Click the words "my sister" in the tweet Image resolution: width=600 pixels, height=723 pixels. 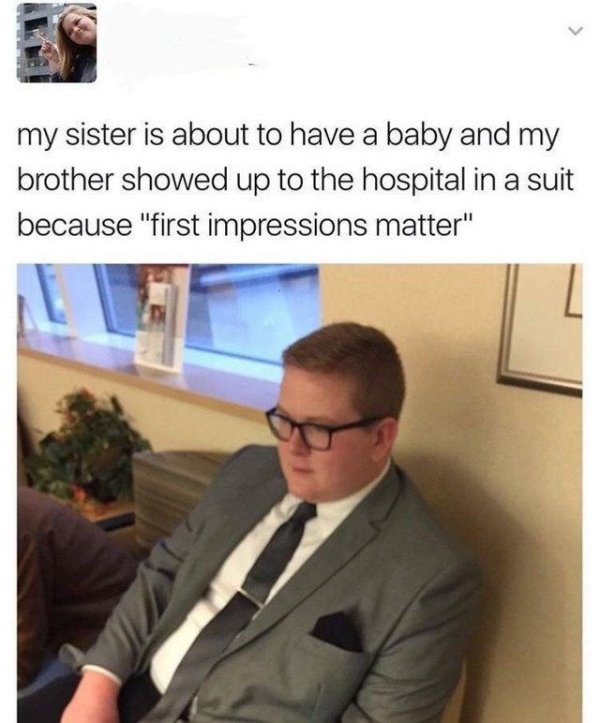[x=78, y=136]
